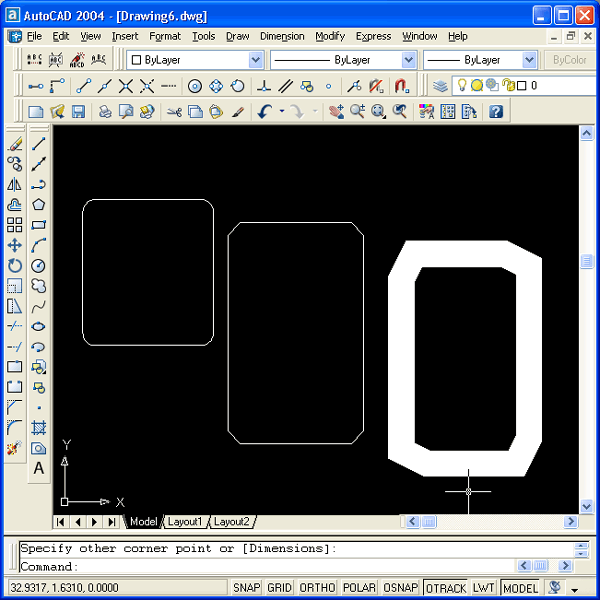Screen dimensions: 600x600
Task: Click the command line input field
Action: pyautogui.click(x=290, y=567)
